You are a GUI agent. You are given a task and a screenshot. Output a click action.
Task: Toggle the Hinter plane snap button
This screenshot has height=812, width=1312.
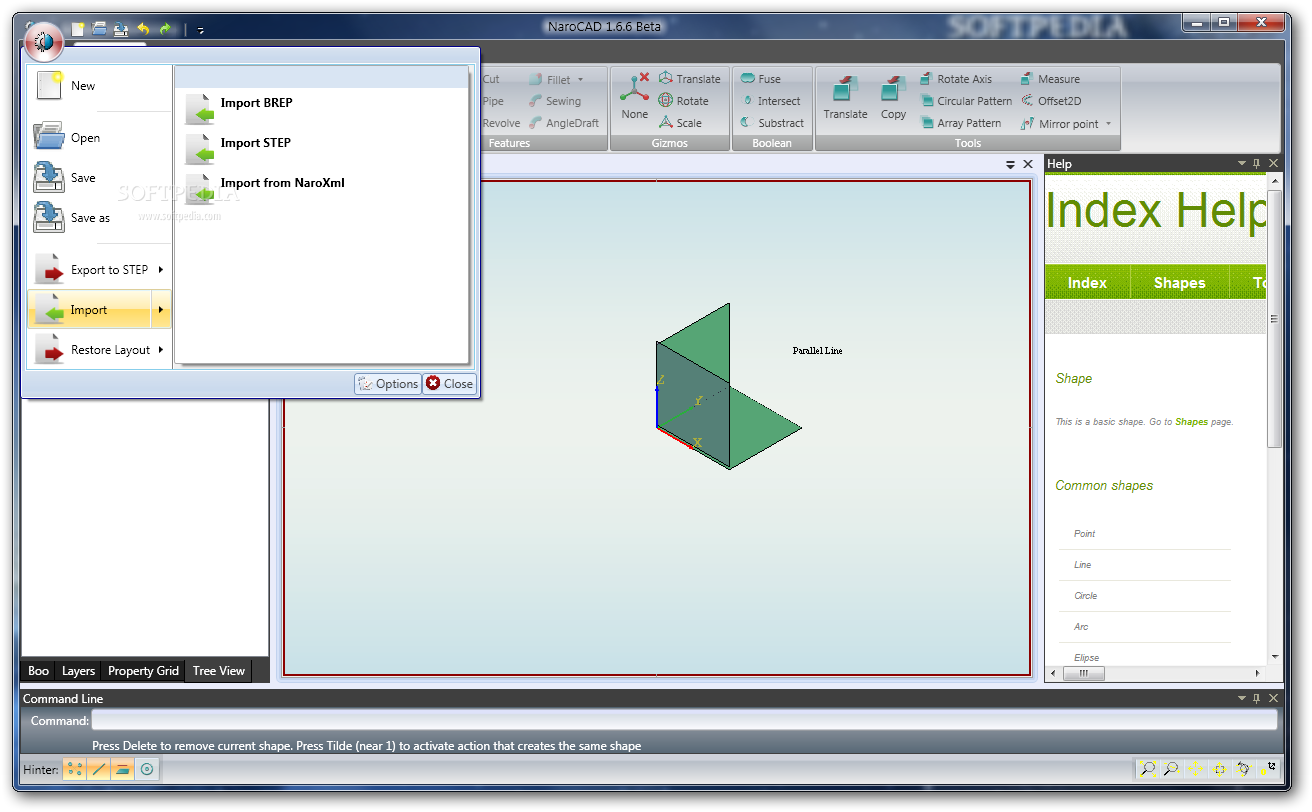pos(122,769)
